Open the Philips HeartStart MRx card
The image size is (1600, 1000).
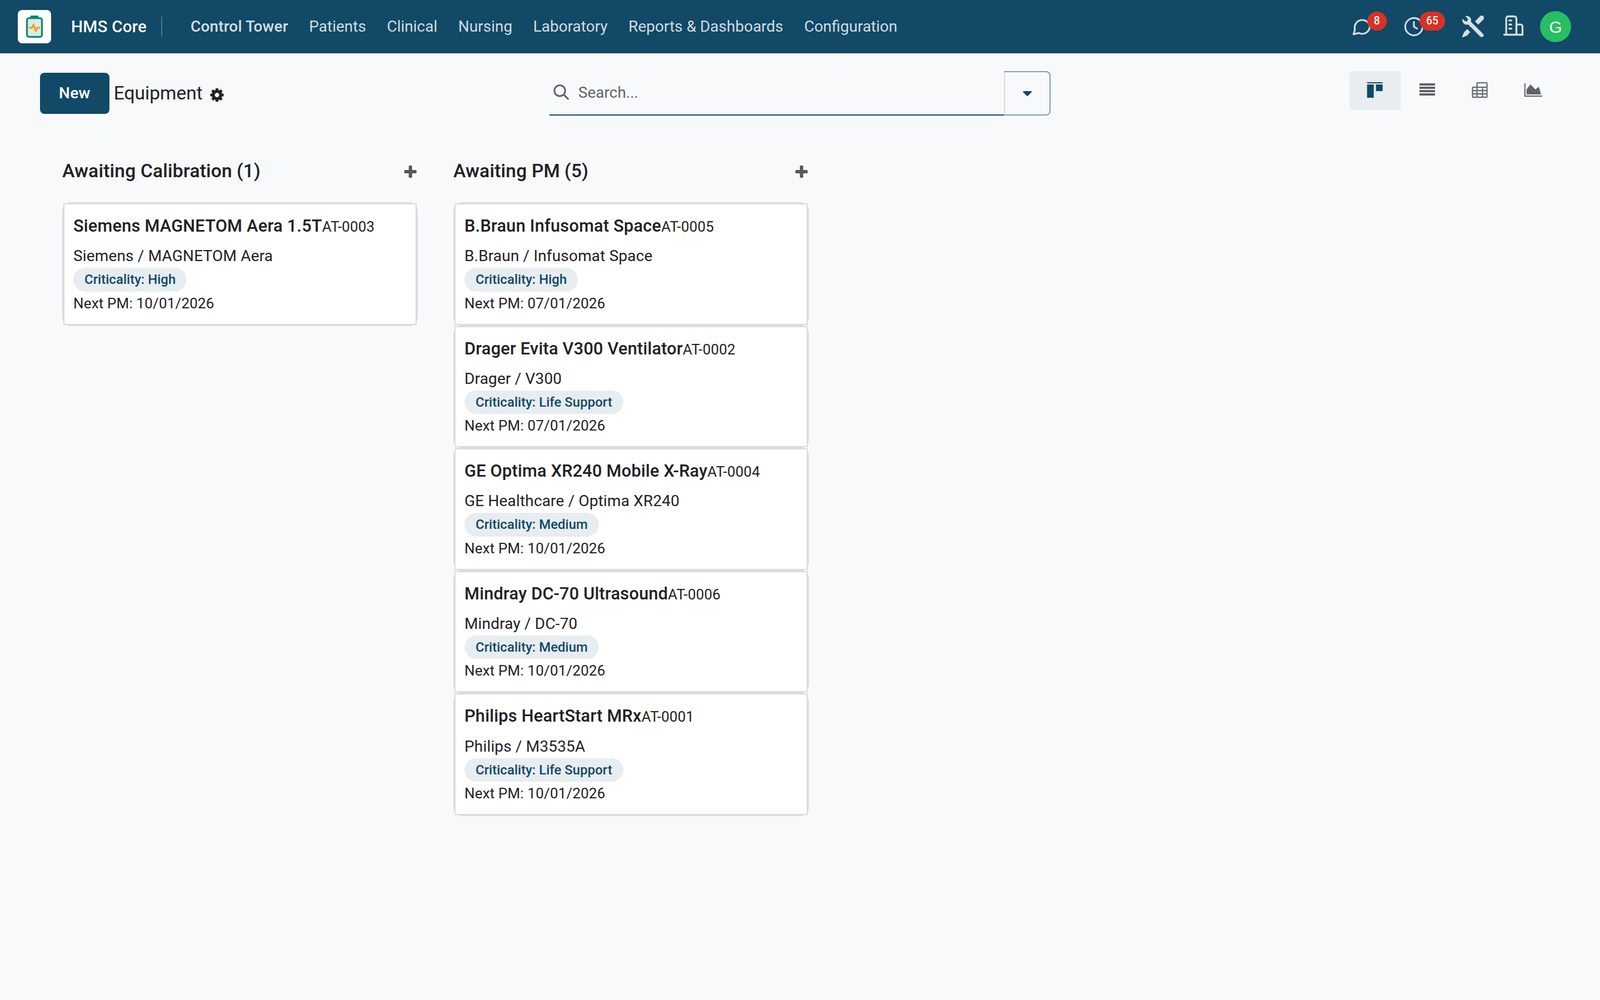631,754
